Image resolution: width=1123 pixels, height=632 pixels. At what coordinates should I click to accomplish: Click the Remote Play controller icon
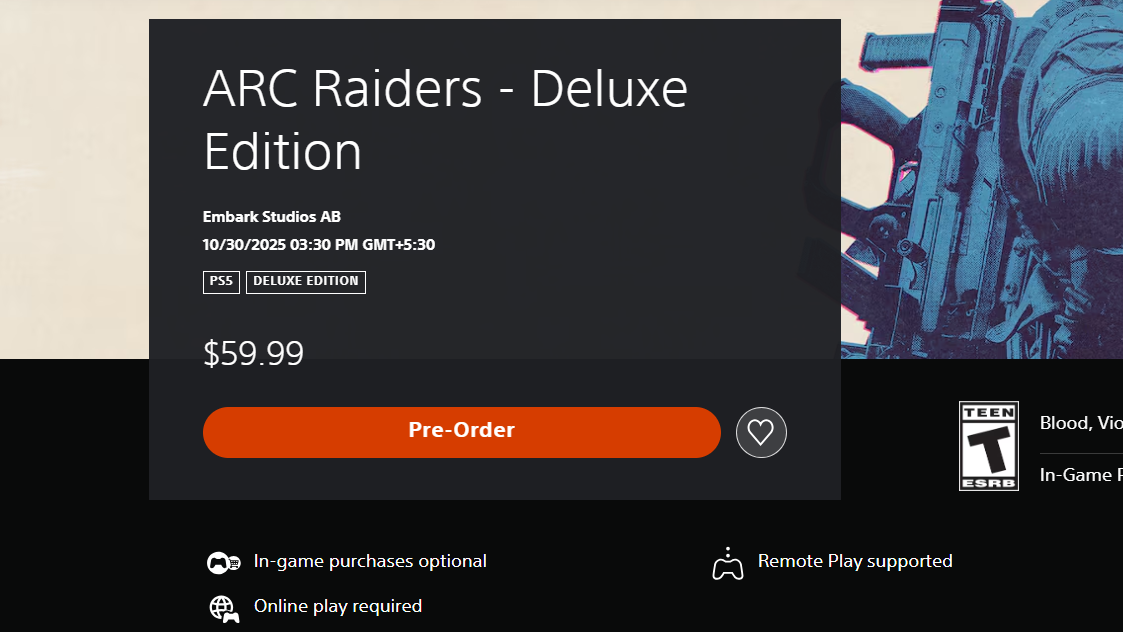pyautogui.click(x=727, y=564)
